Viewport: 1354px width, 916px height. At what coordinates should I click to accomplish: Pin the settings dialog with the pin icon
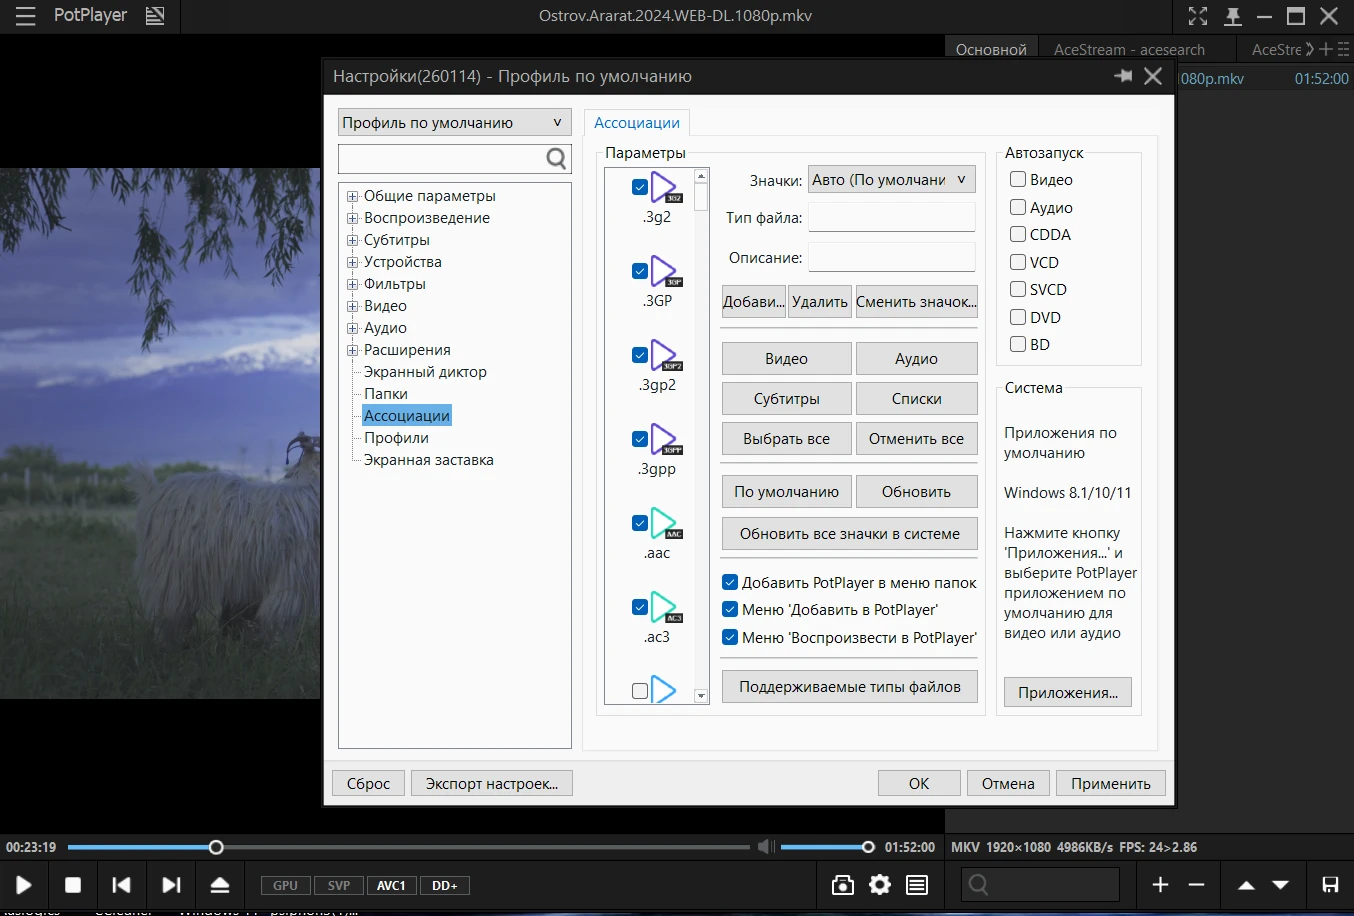click(x=1123, y=76)
